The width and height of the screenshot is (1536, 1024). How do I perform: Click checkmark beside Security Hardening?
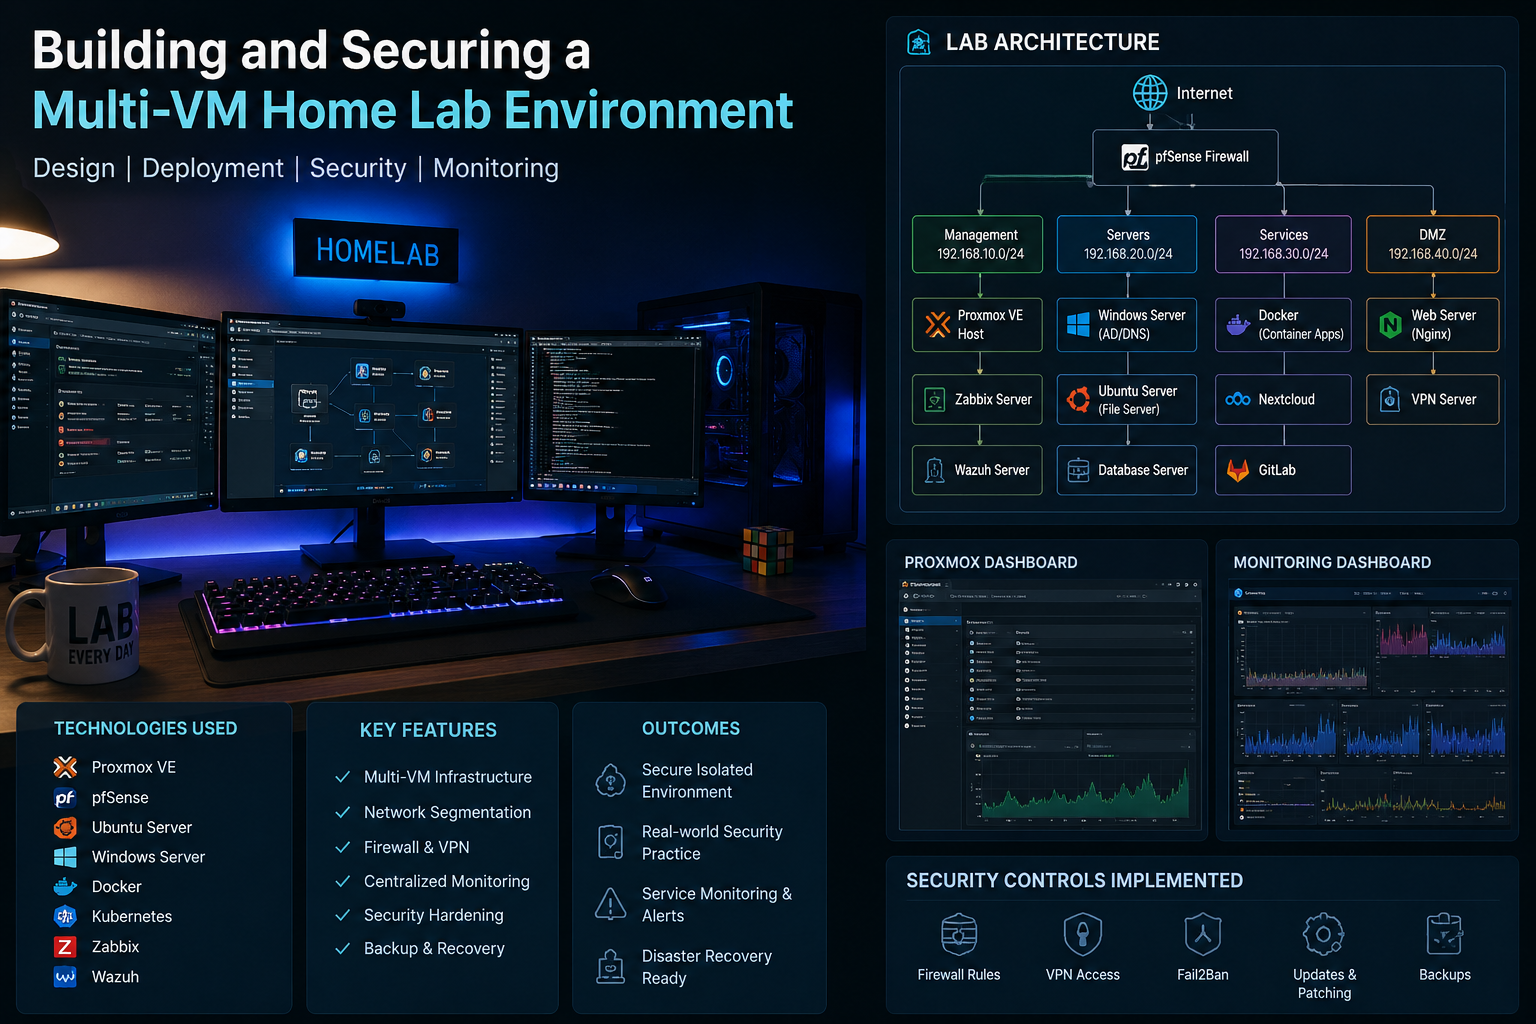(343, 915)
